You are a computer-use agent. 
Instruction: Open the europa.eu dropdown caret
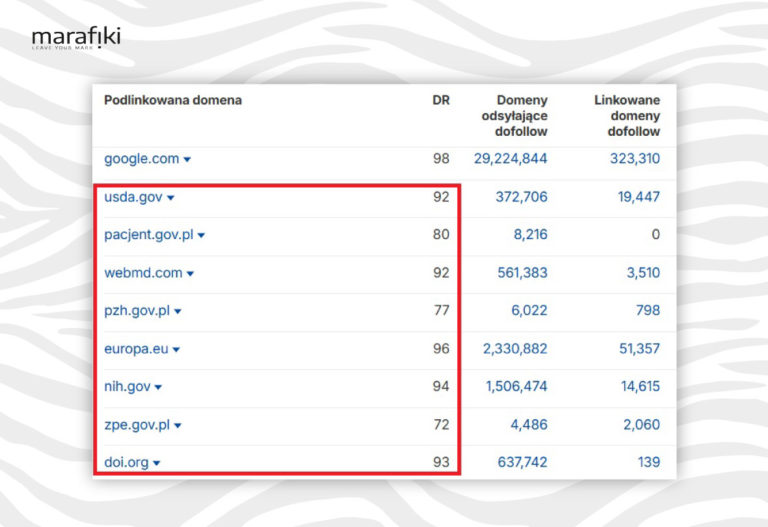click(x=176, y=350)
